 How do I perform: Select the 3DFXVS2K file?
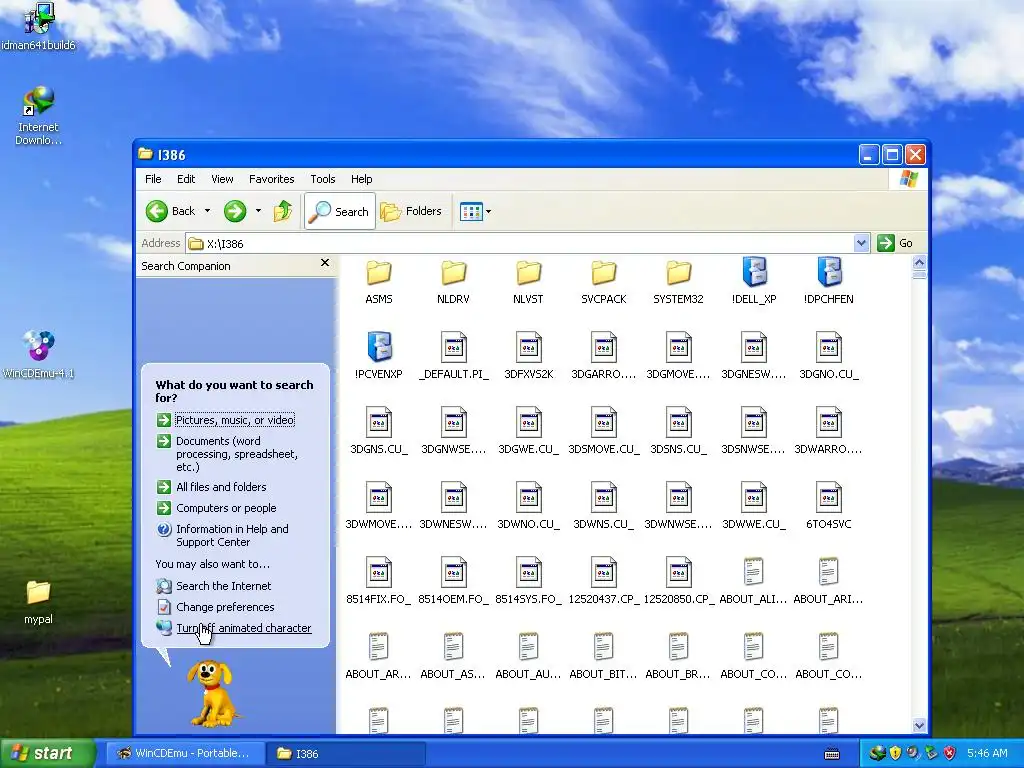pos(528,354)
